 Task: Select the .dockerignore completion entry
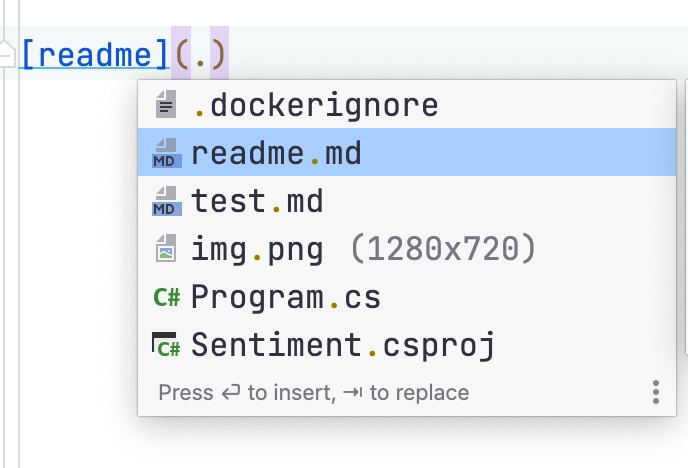click(407, 105)
